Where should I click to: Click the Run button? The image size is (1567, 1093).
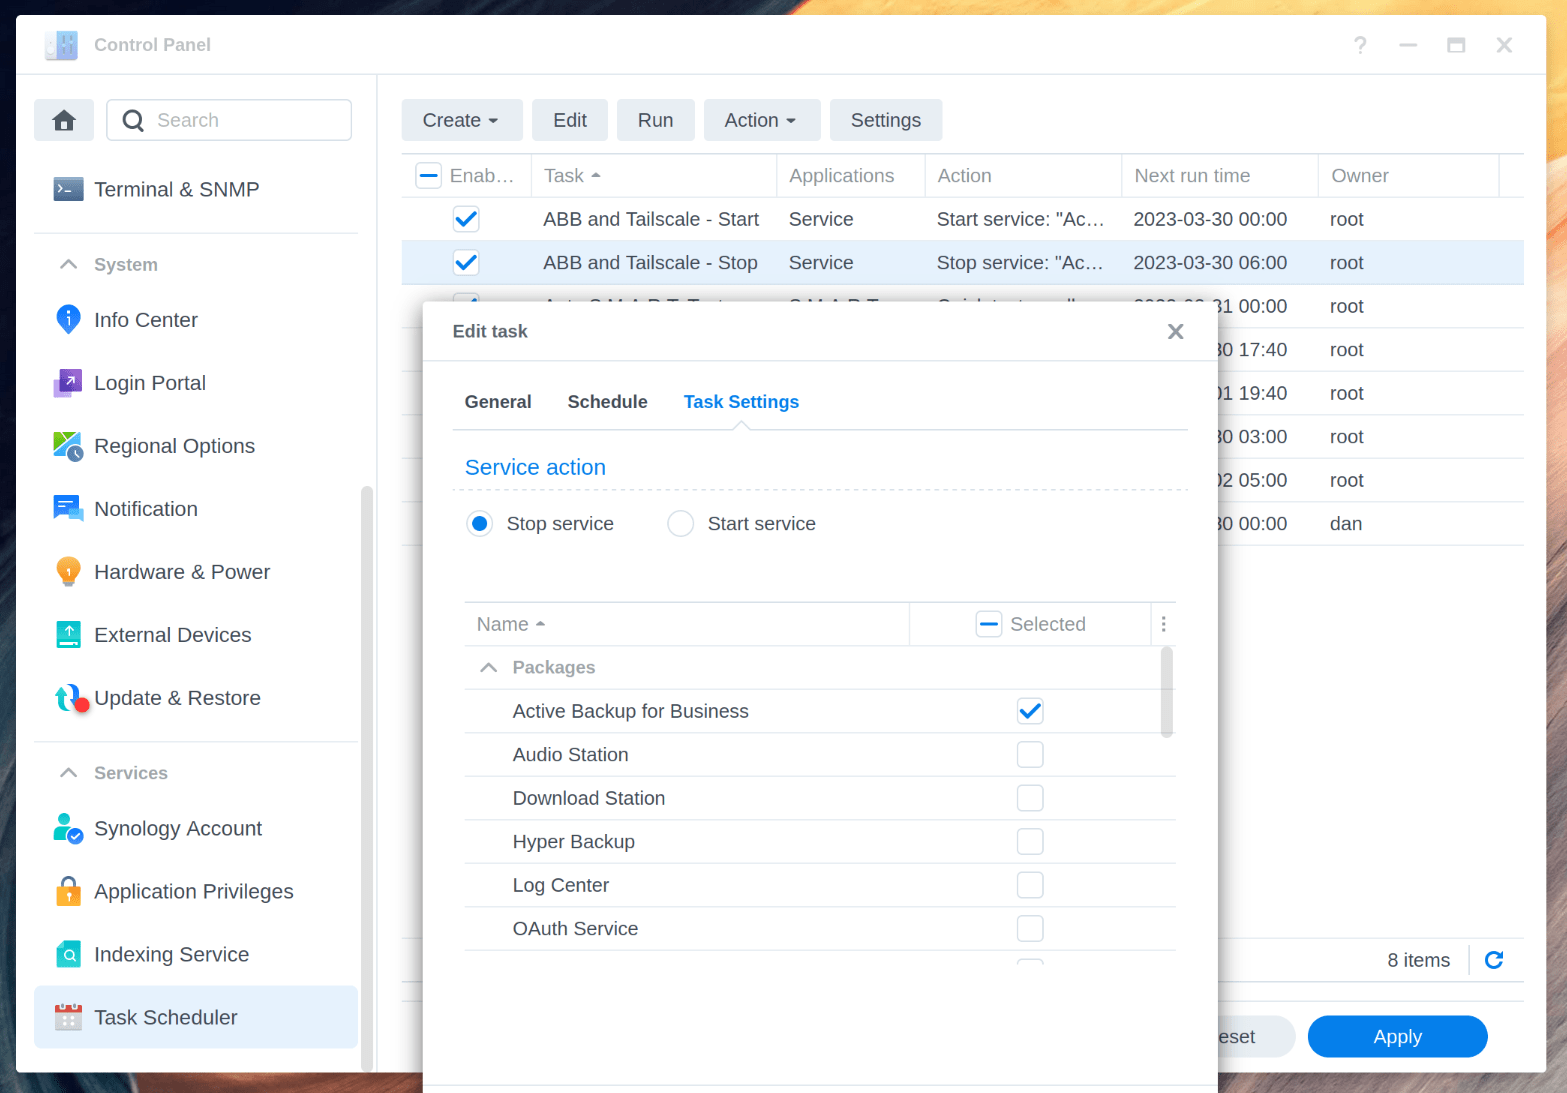point(655,120)
